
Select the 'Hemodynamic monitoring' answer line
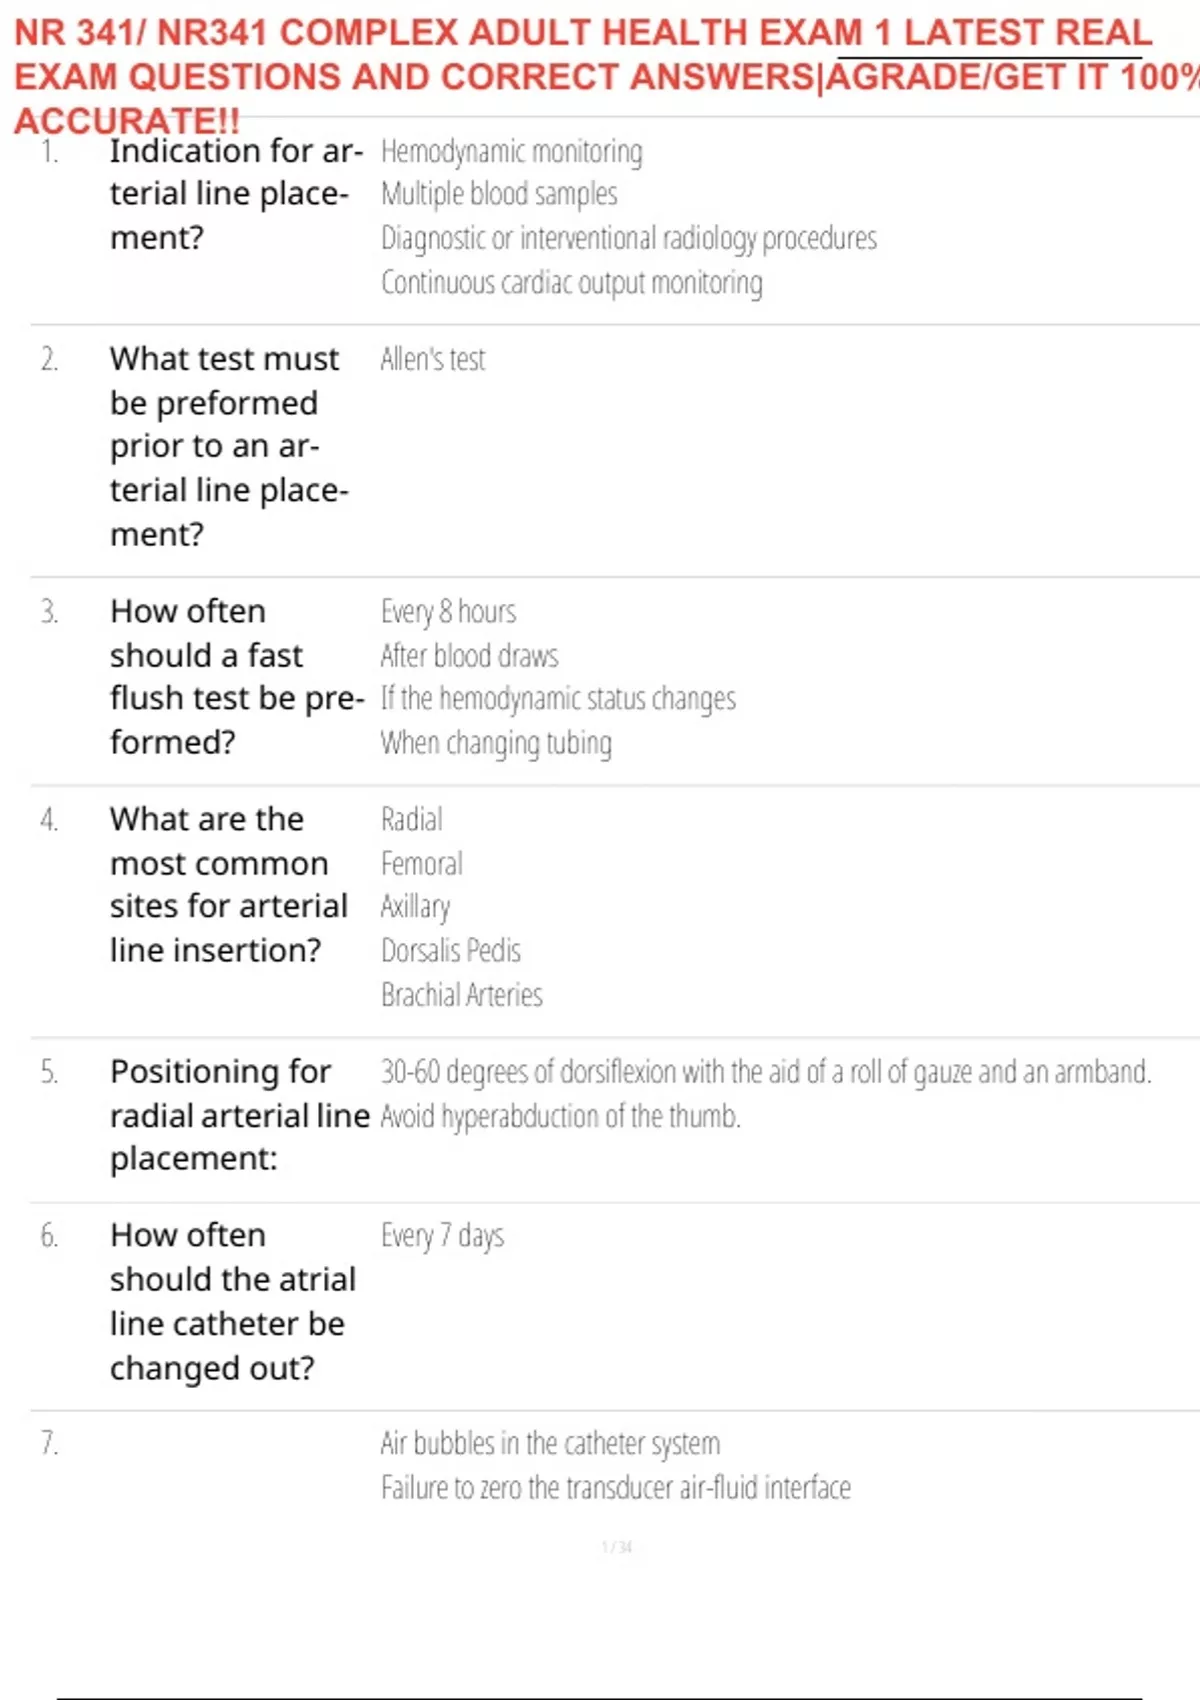click(x=511, y=152)
